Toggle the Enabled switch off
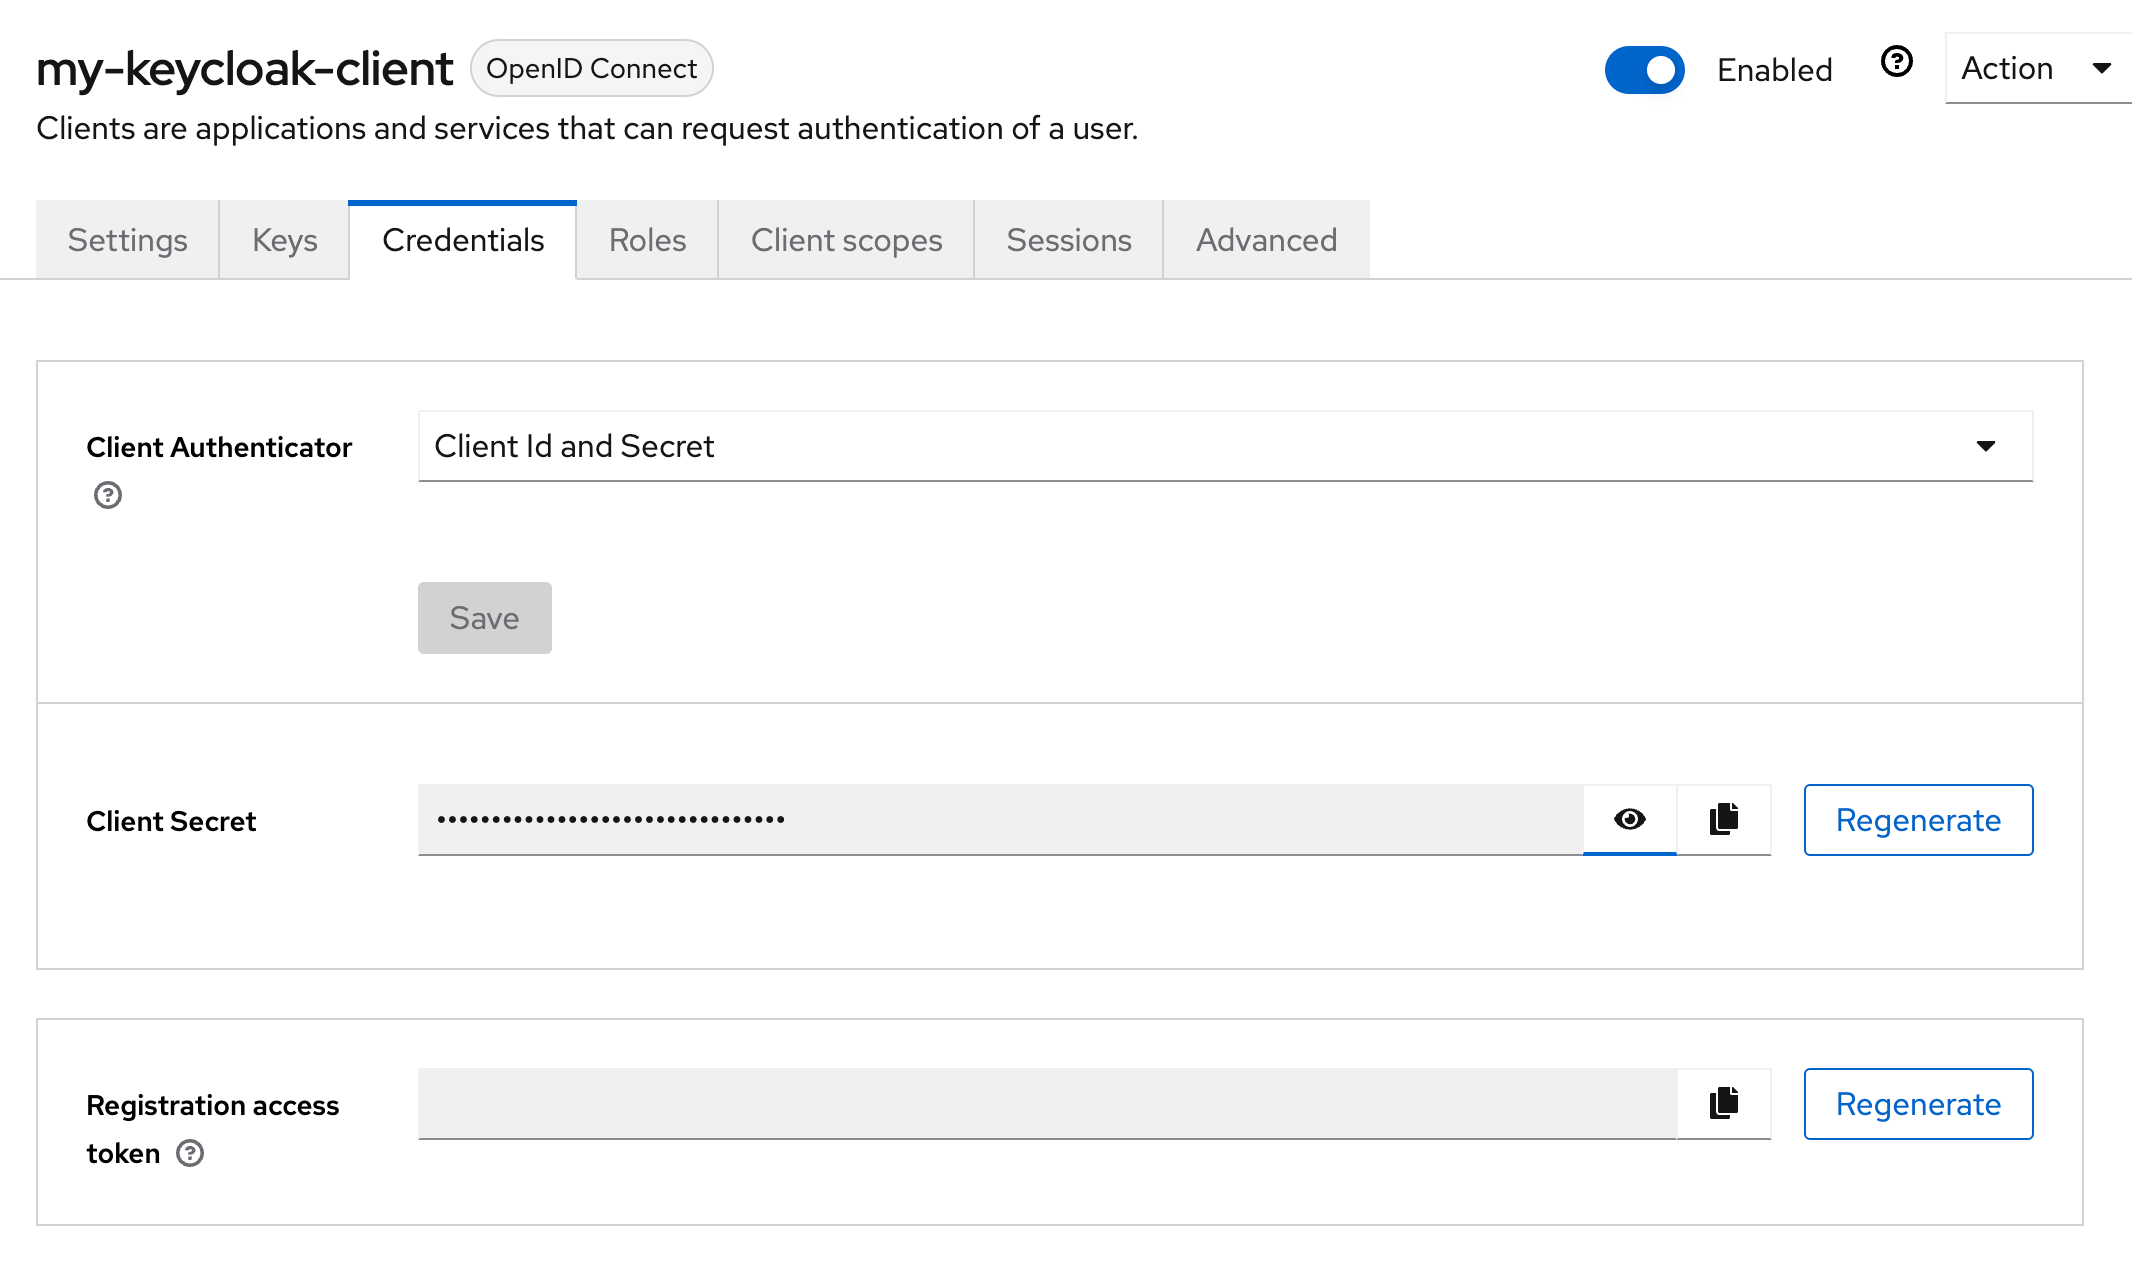Viewport: 2132px width, 1280px height. coord(1645,68)
